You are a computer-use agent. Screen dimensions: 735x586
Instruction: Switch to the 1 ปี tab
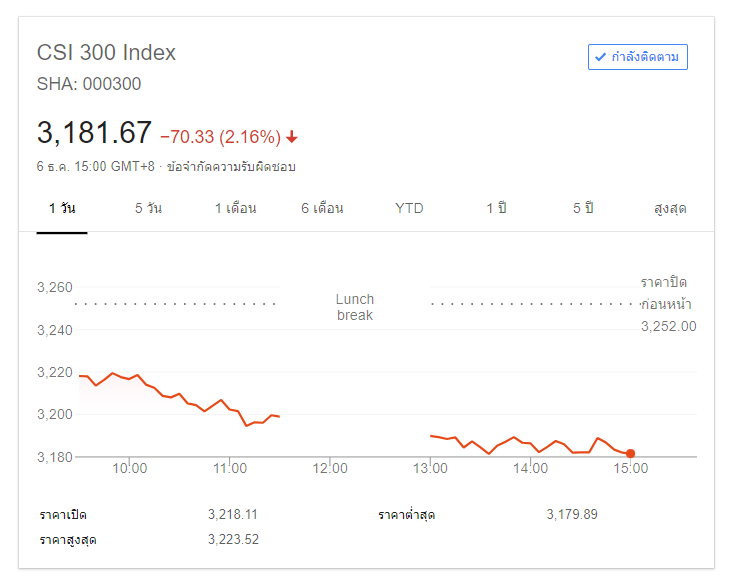click(497, 209)
